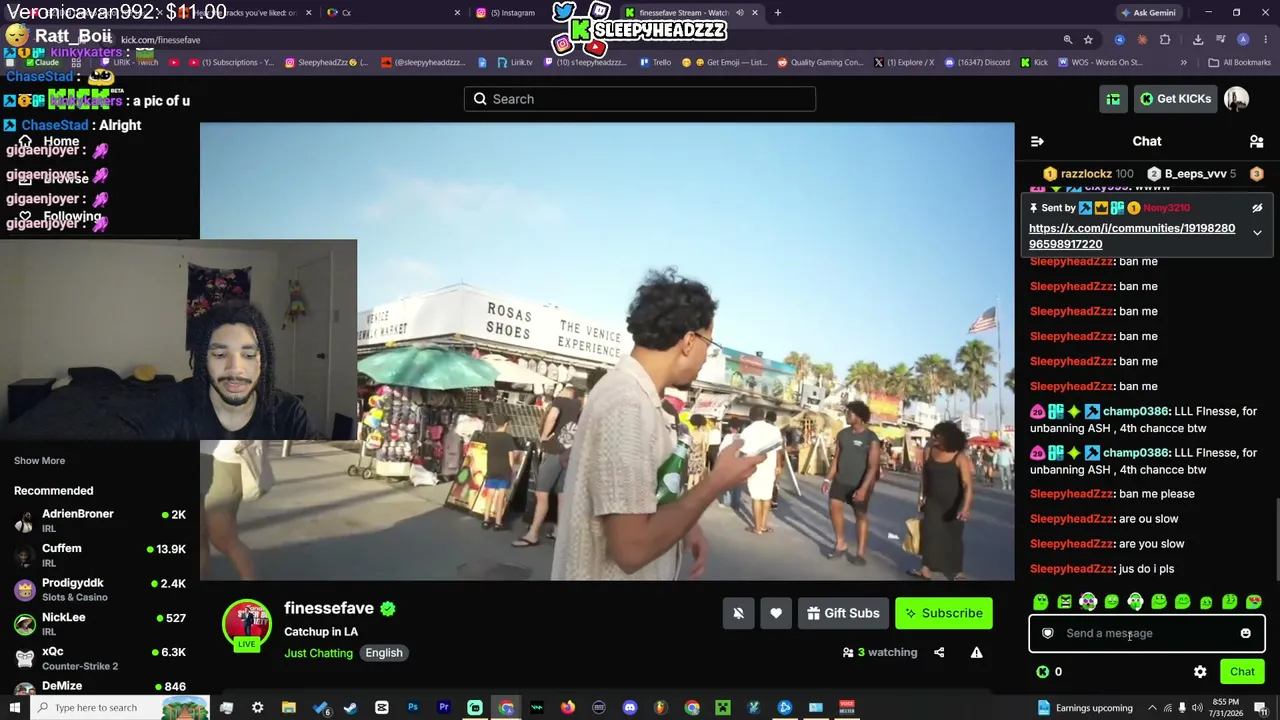This screenshot has height=720, width=1280.
Task: Open Cuffem recommended channel
Action: 100,555
